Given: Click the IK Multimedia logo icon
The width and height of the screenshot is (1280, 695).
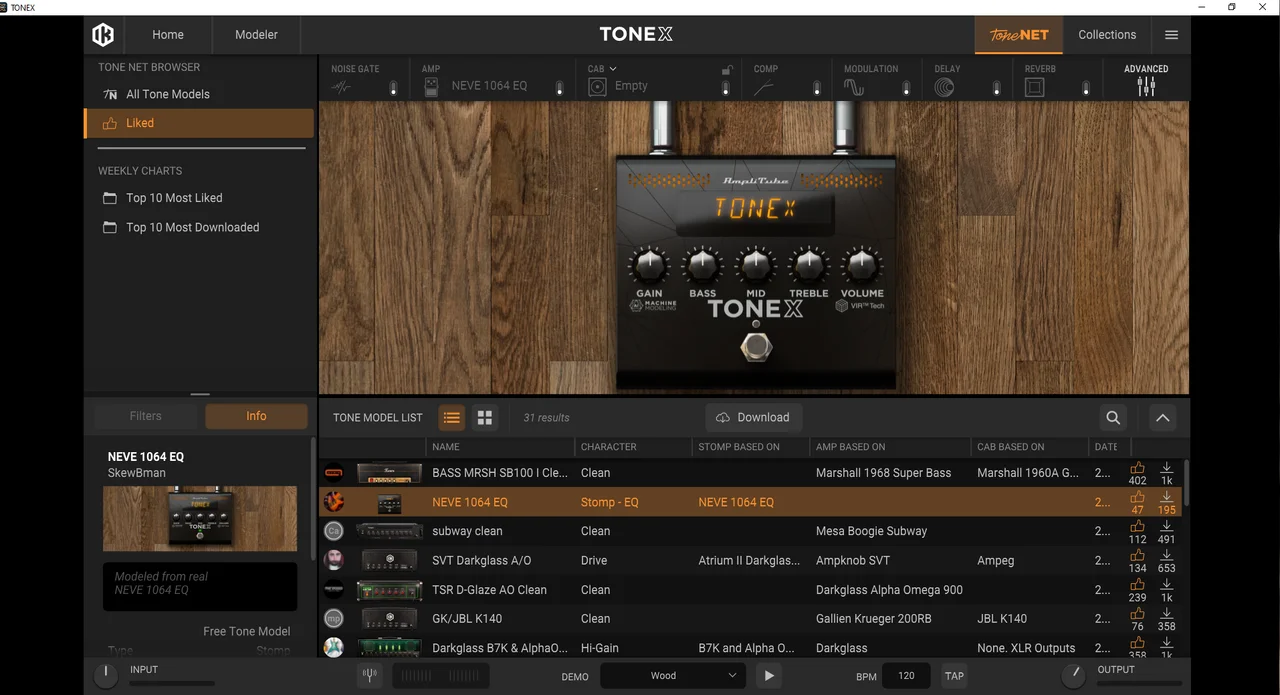Looking at the screenshot, I should tap(103, 35).
